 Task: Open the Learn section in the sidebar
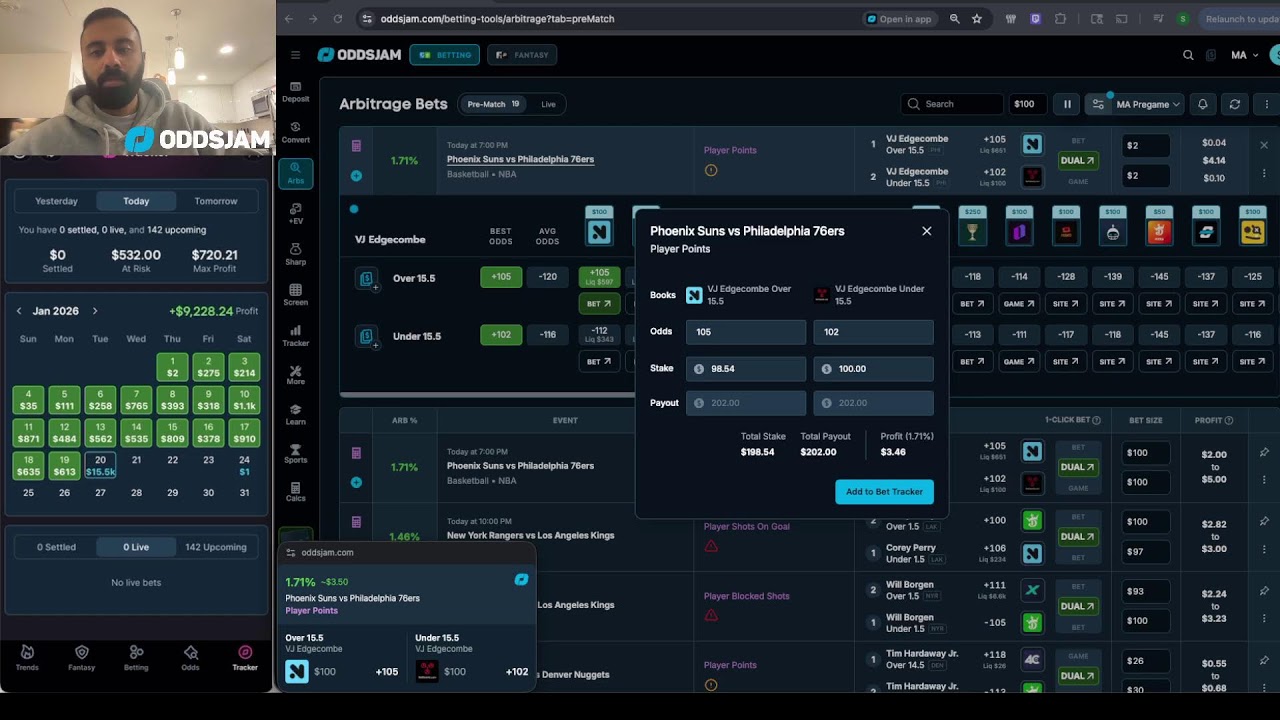(295, 415)
